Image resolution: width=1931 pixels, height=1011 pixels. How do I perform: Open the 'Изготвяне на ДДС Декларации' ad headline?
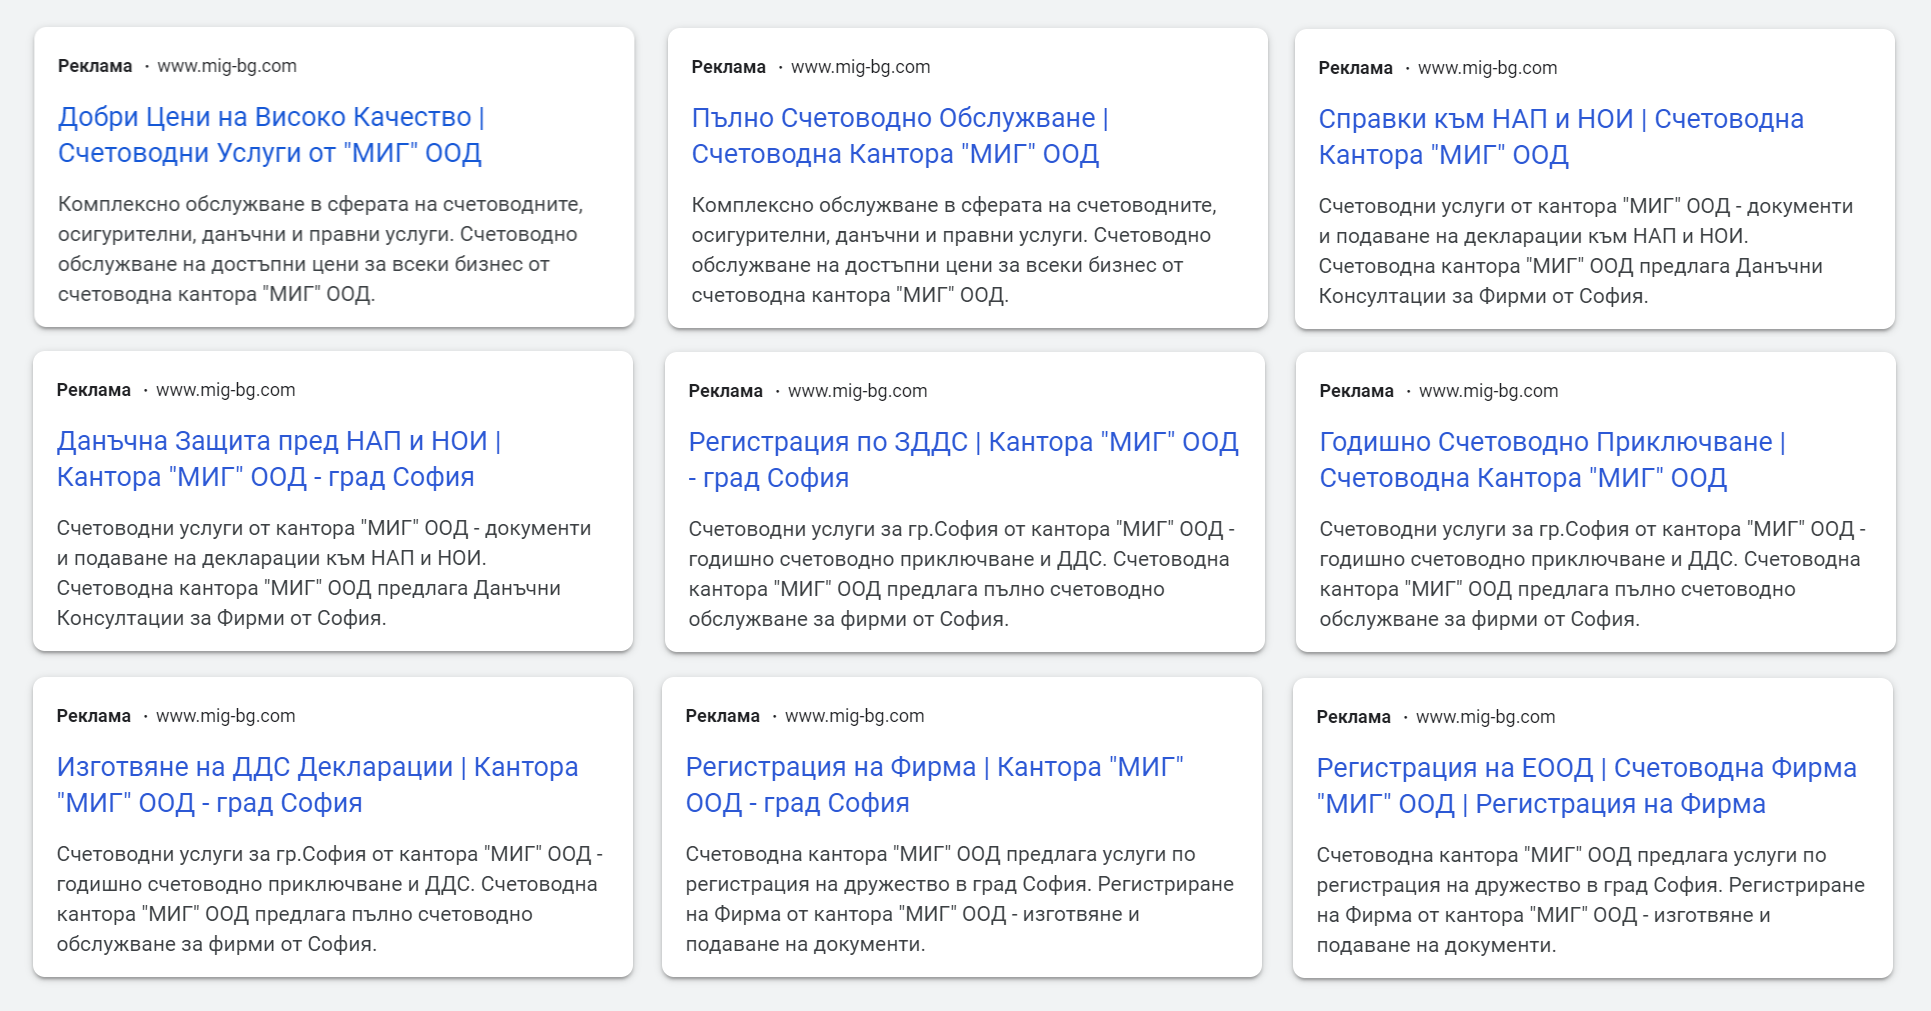317,785
